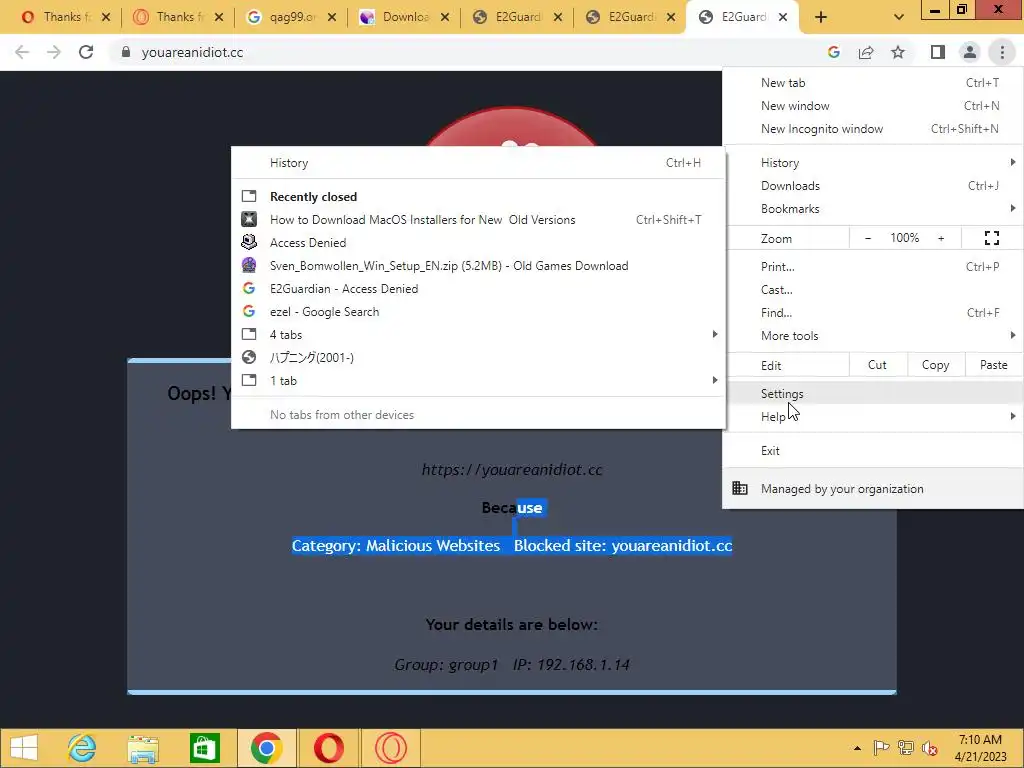This screenshot has height=768, width=1024.
Task: Click the Managed by organization building icon
Action: pyautogui.click(x=740, y=488)
